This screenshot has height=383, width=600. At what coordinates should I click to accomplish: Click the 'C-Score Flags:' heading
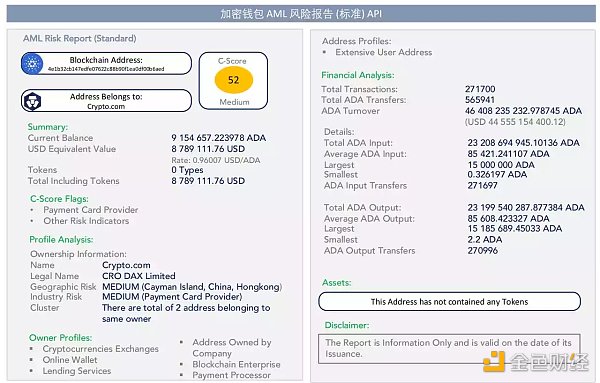click(59, 199)
